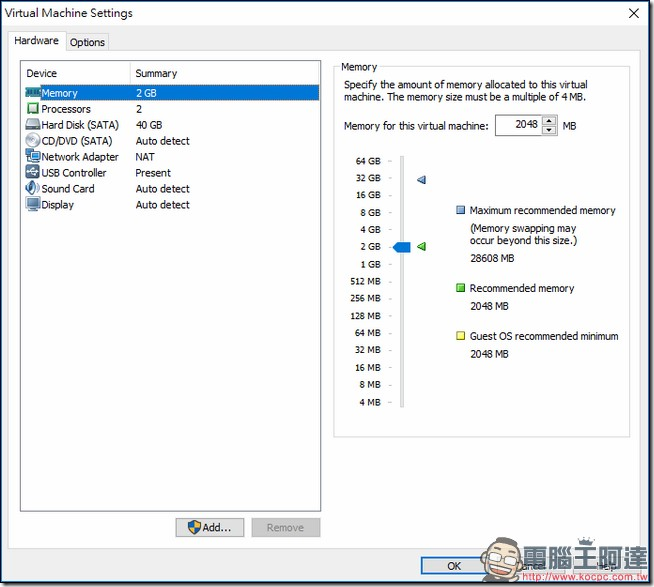Screen dimensions: 654x587
Task: Select the Memory device icon
Action: pos(33,93)
